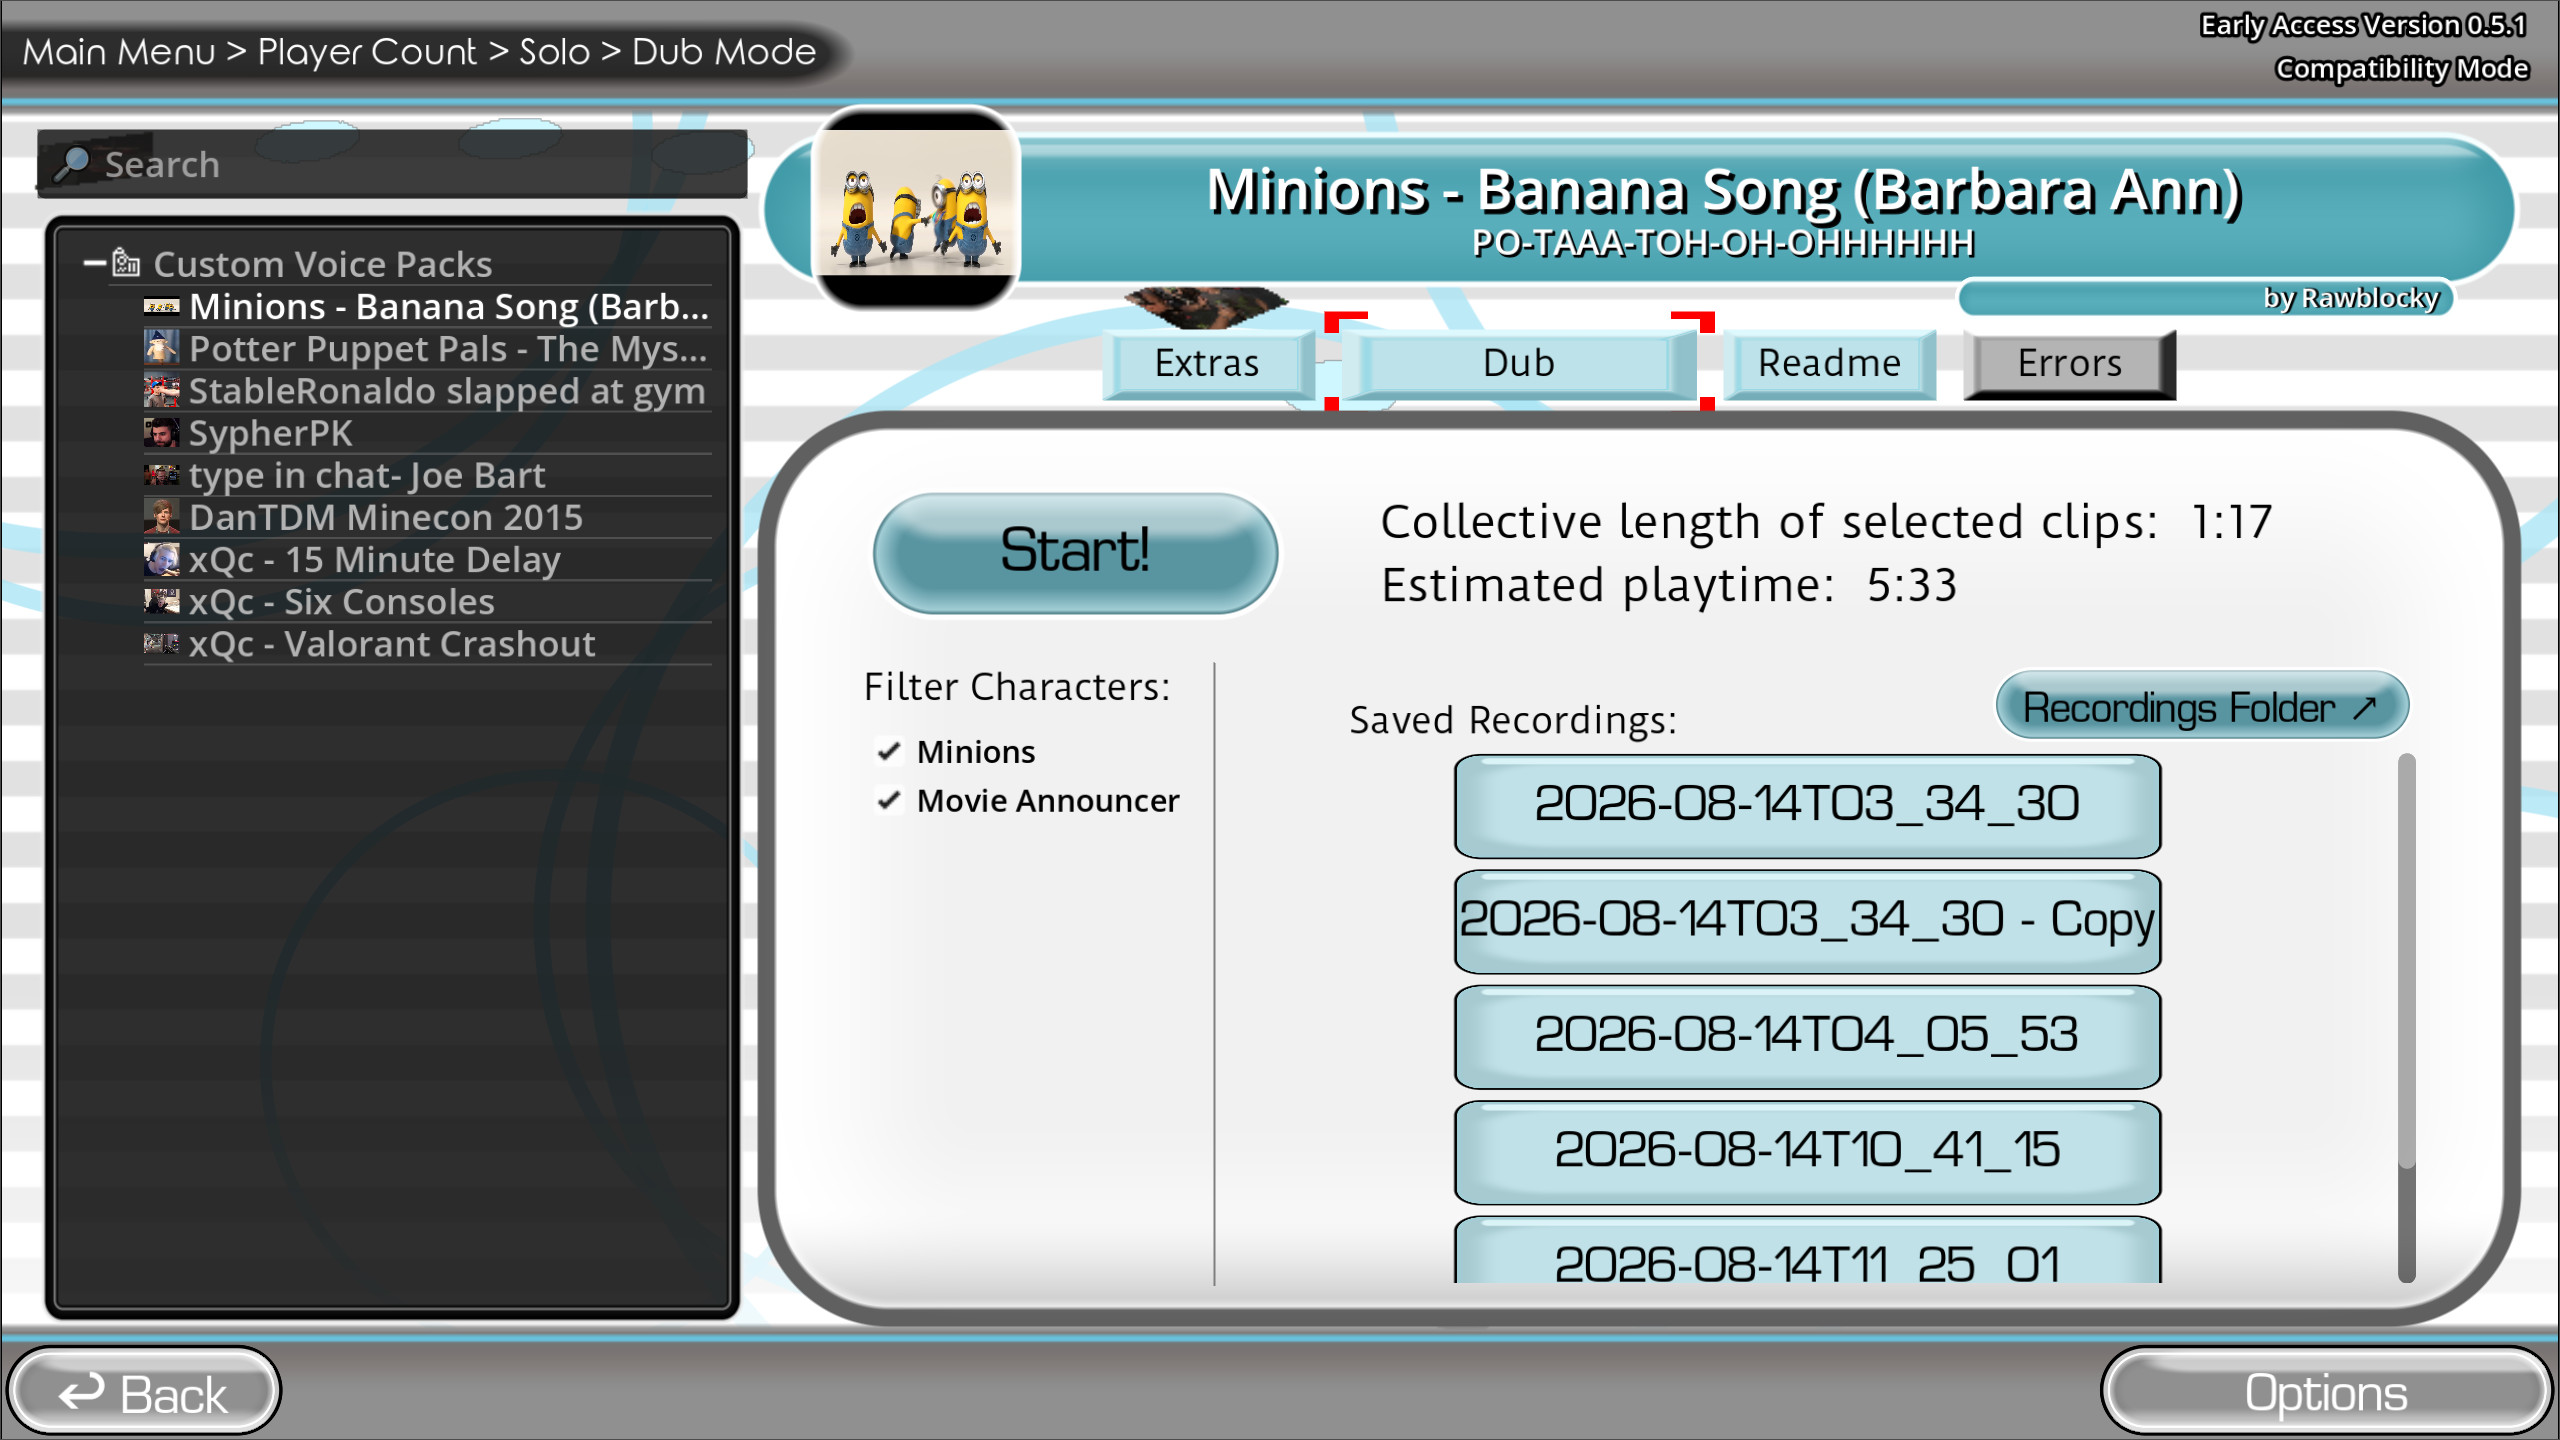Click Main Menu in the breadcrumb

tap(119, 51)
